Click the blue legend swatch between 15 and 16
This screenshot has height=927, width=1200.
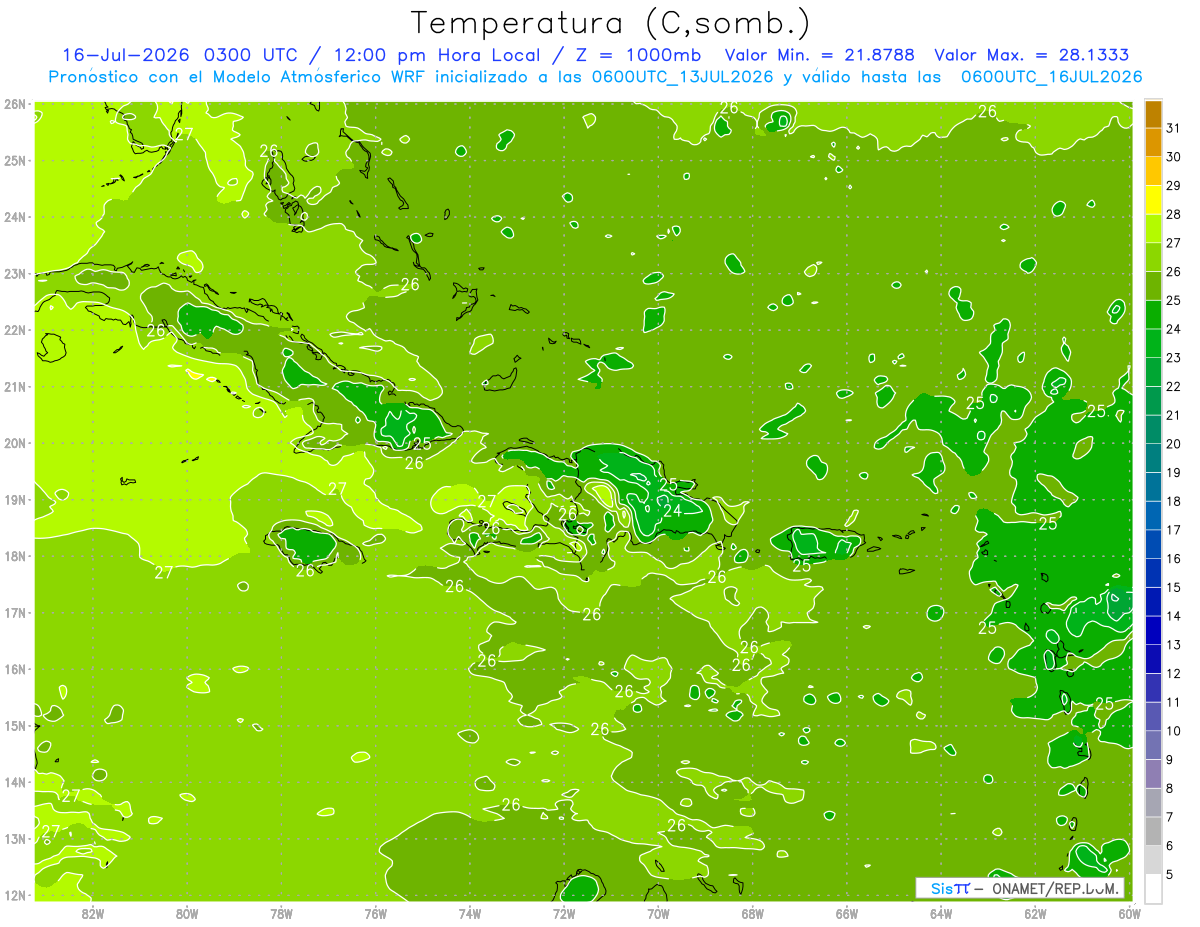[x=1154, y=573]
